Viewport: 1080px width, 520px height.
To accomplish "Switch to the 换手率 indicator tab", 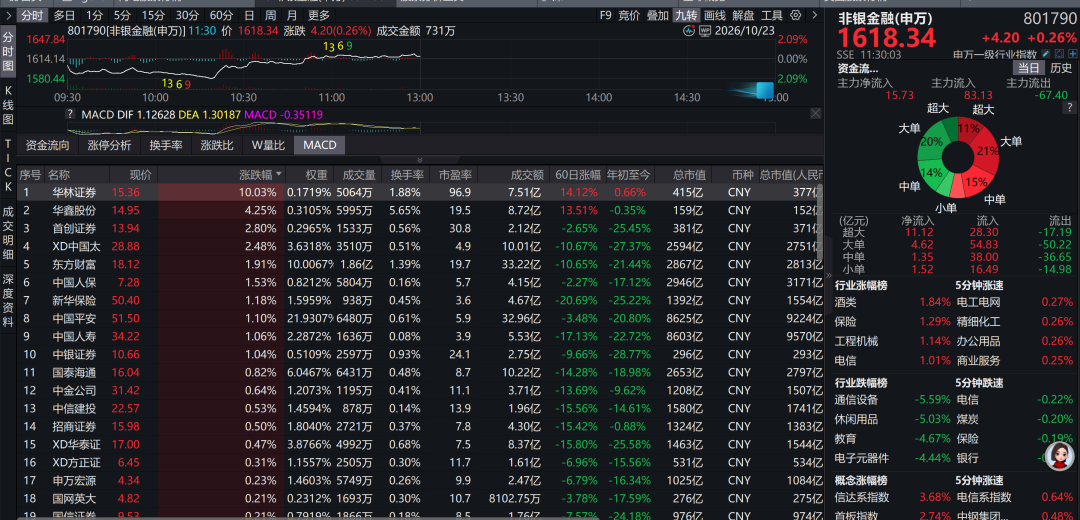I will click(166, 145).
